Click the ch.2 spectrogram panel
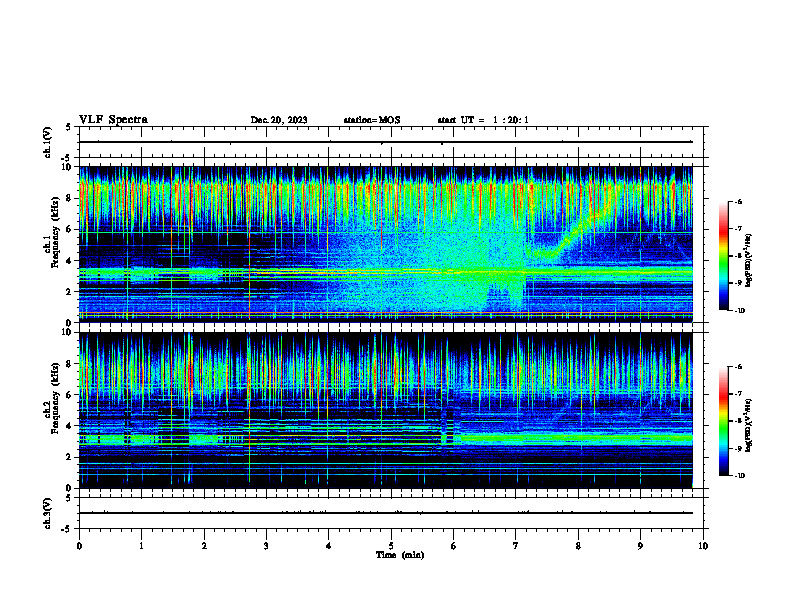792x612 pixels. (385, 410)
